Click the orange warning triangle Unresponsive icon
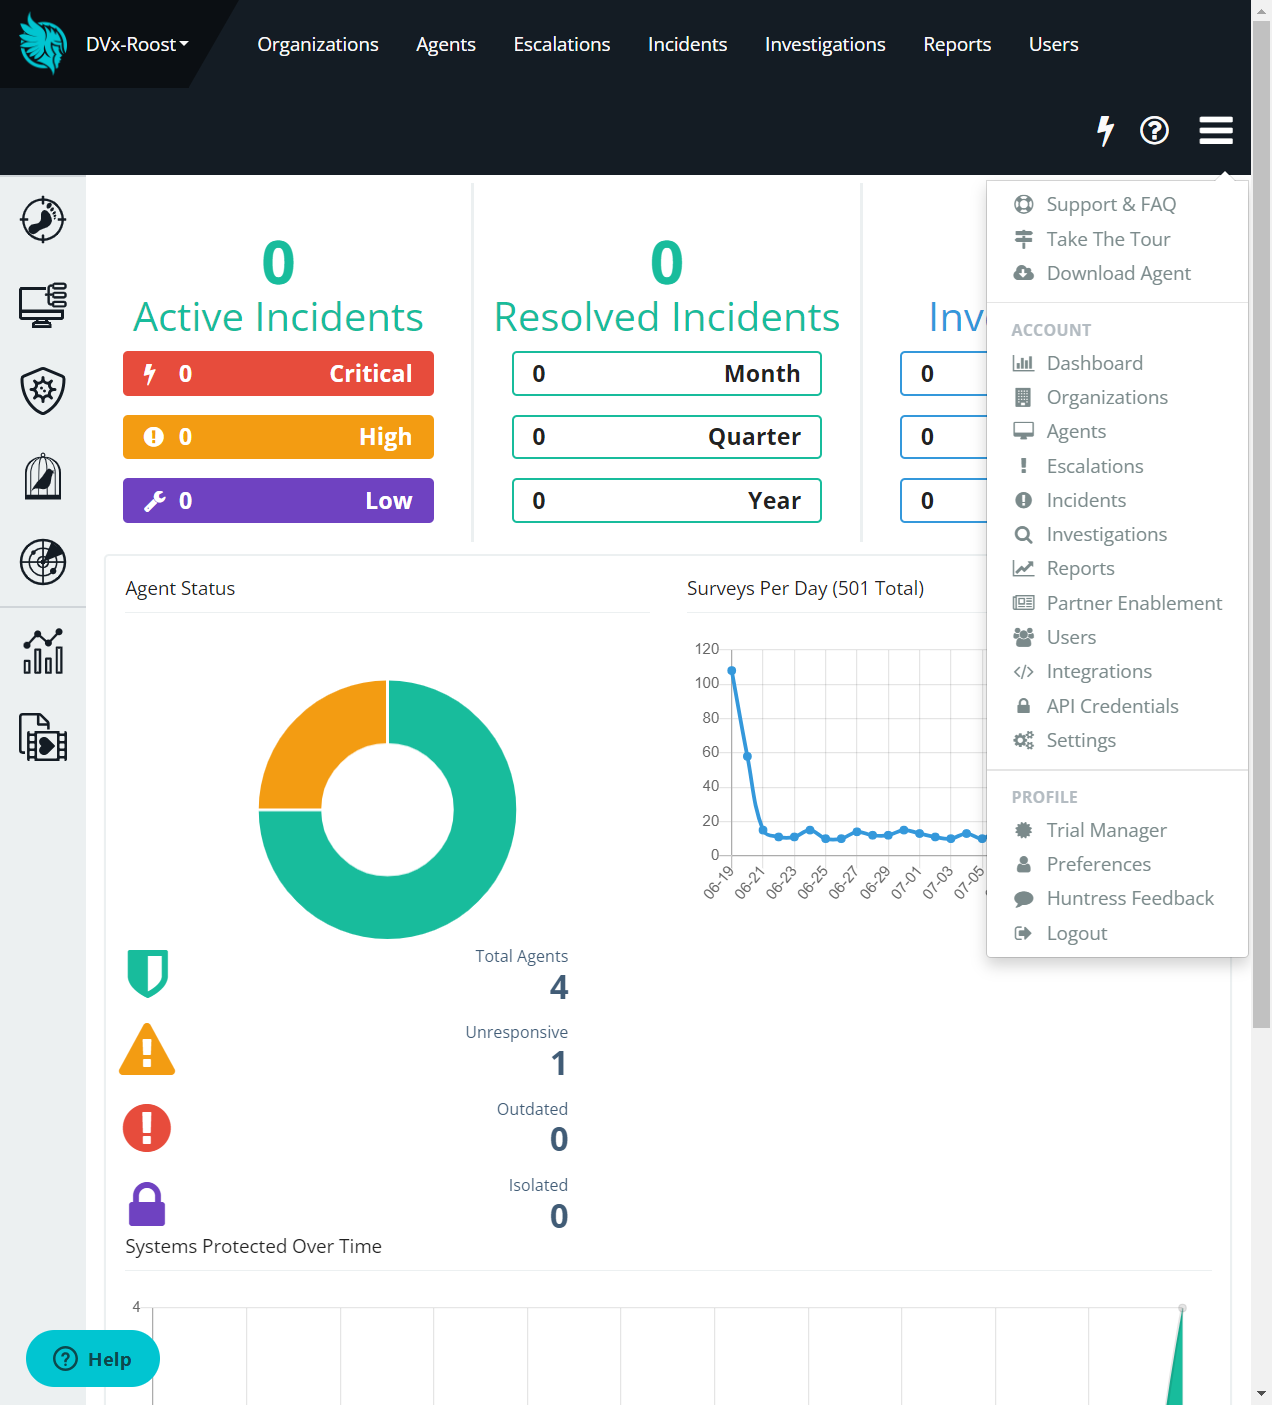Screen dimensions: 1272x1405 pos(147,1049)
